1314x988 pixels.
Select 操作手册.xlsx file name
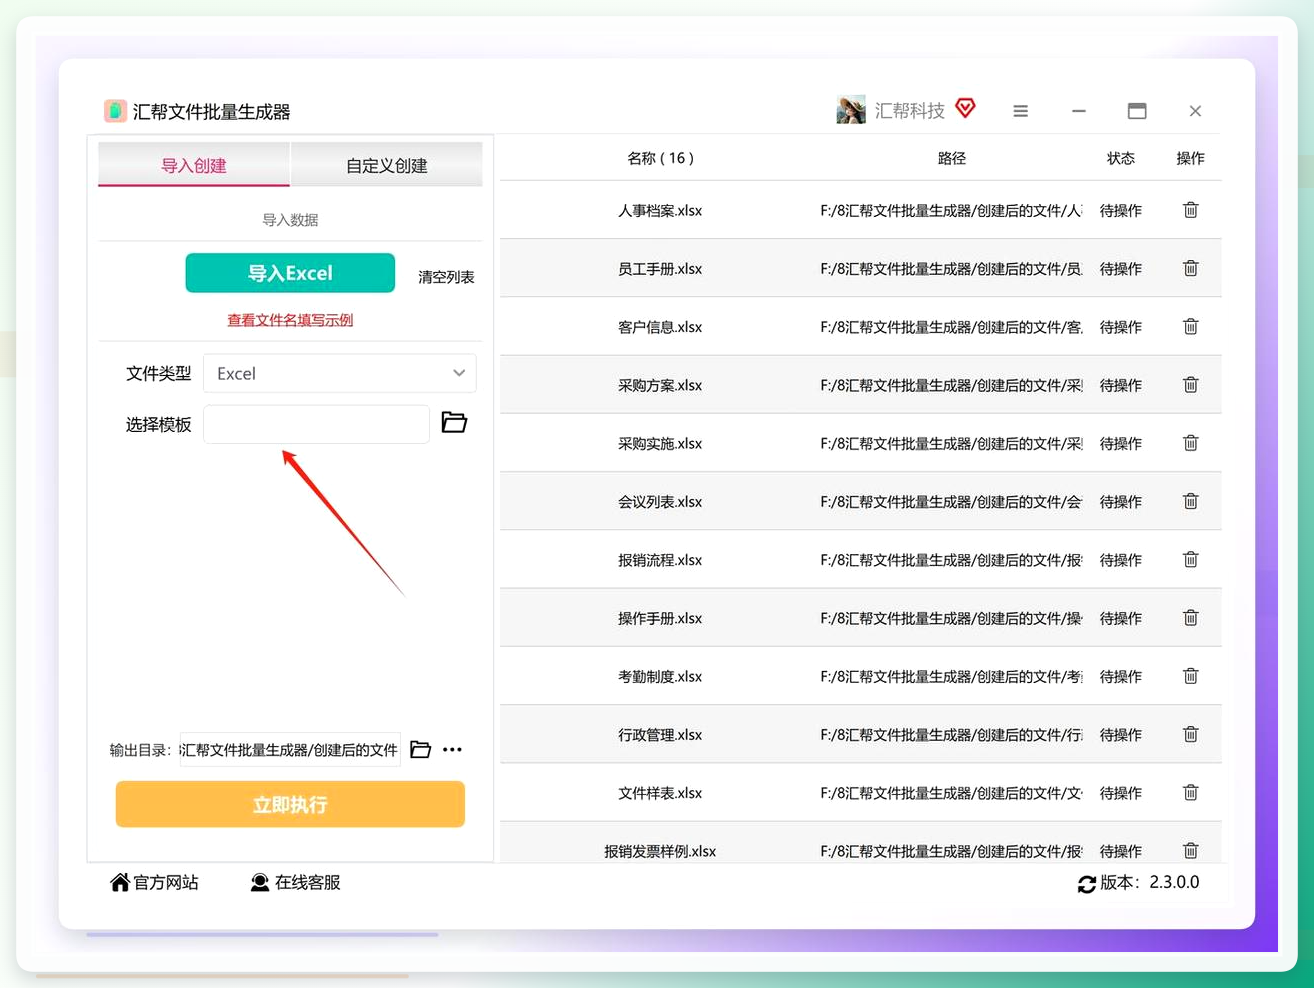point(660,618)
